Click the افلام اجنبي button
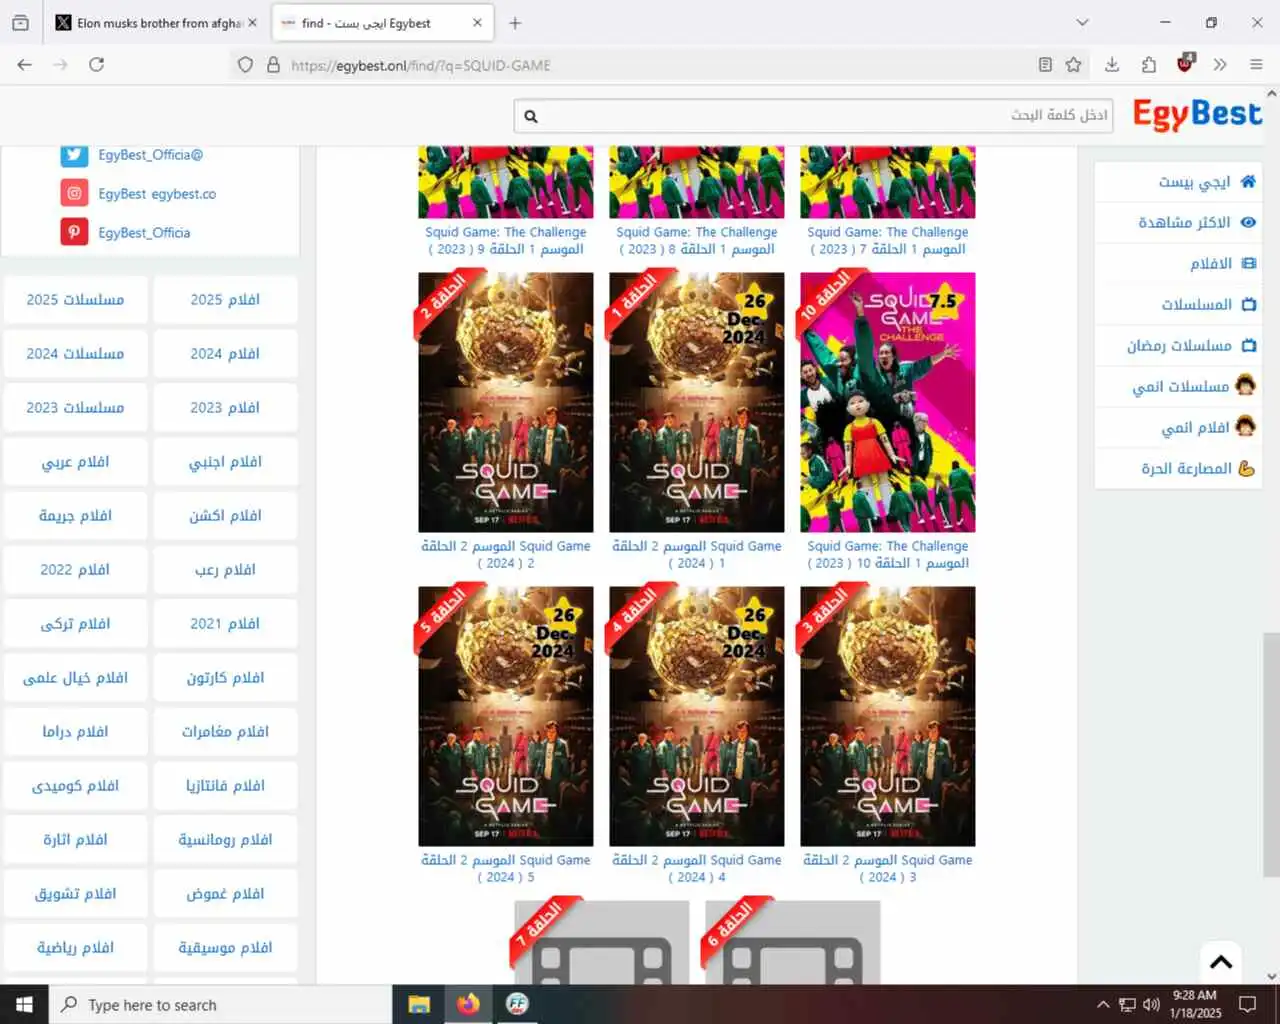The width and height of the screenshot is (1280, 1024). pyautogui.click(x=225, y=461)
